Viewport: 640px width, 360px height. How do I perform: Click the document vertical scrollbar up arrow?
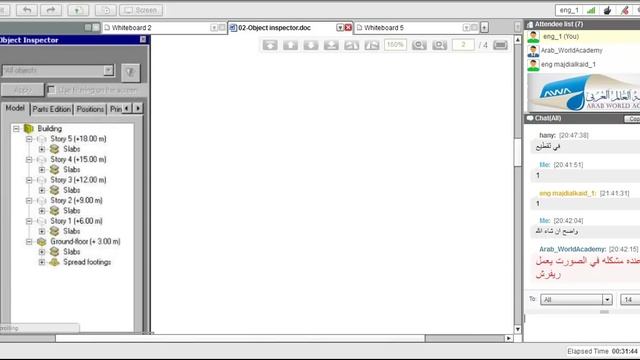pyautogui.click(x=518, y=40)
